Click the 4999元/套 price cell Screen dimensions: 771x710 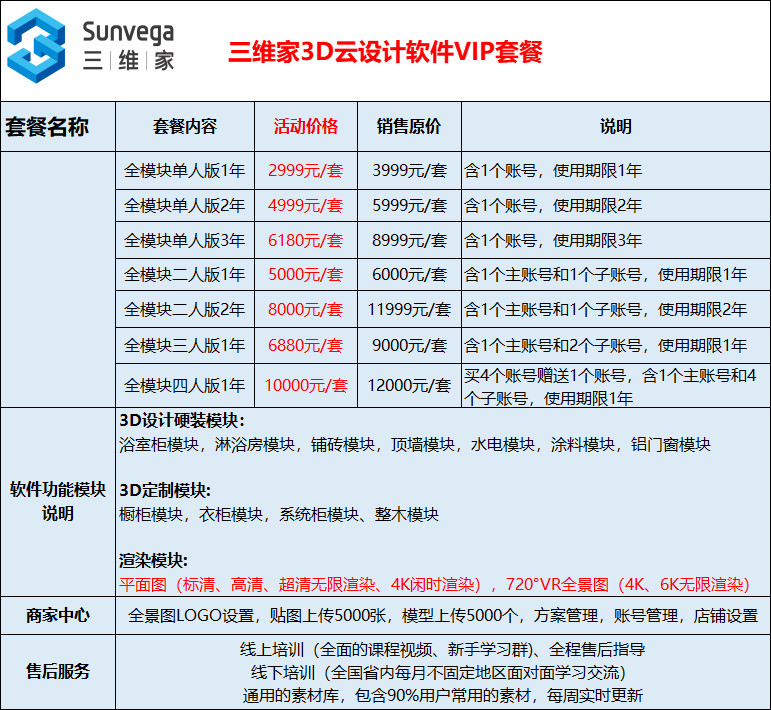pos(306,206)
